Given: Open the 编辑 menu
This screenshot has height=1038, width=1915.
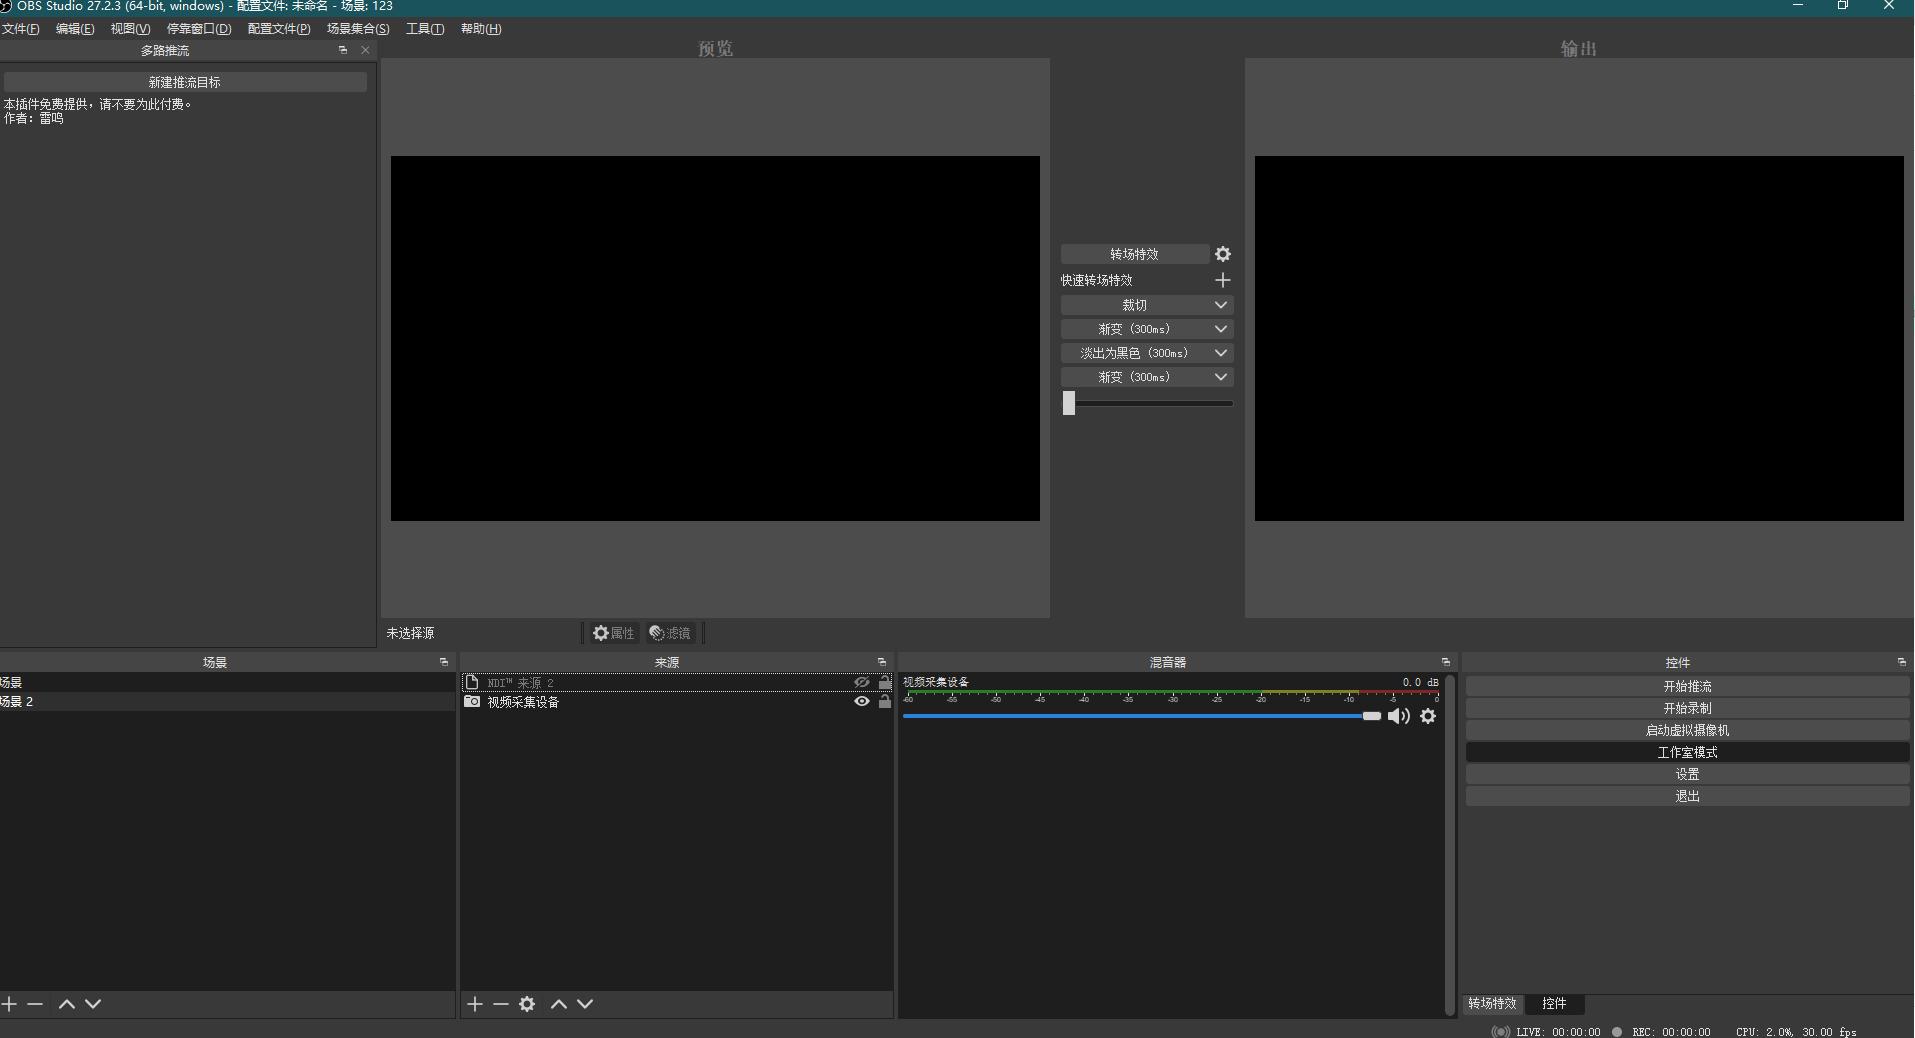Looking at the screenshot, I should pos(75,29).
